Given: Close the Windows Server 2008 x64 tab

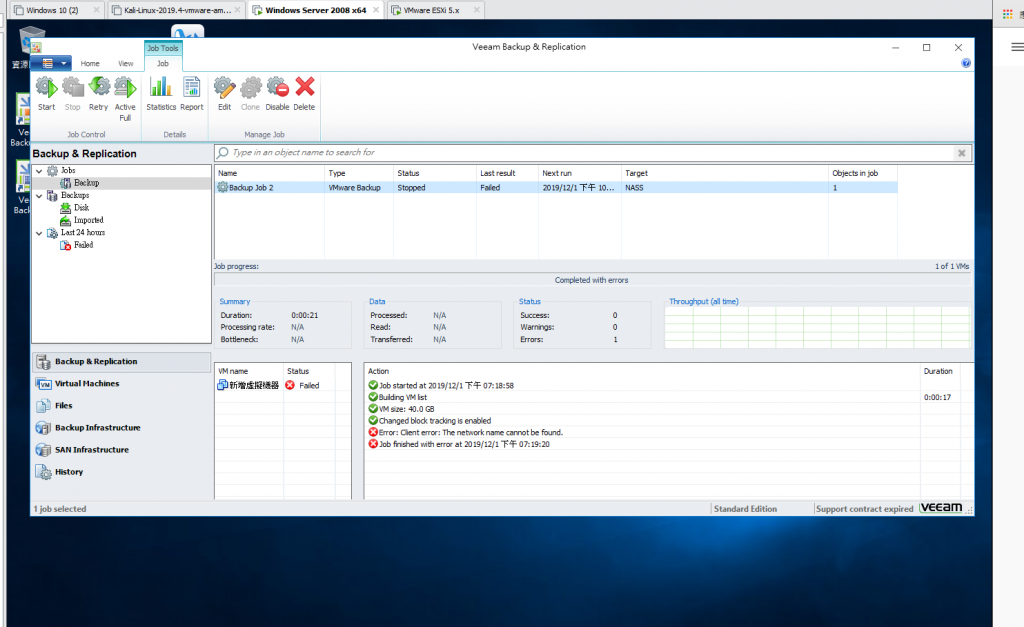Looking at the screenshot, I should [x=376, y=10].
